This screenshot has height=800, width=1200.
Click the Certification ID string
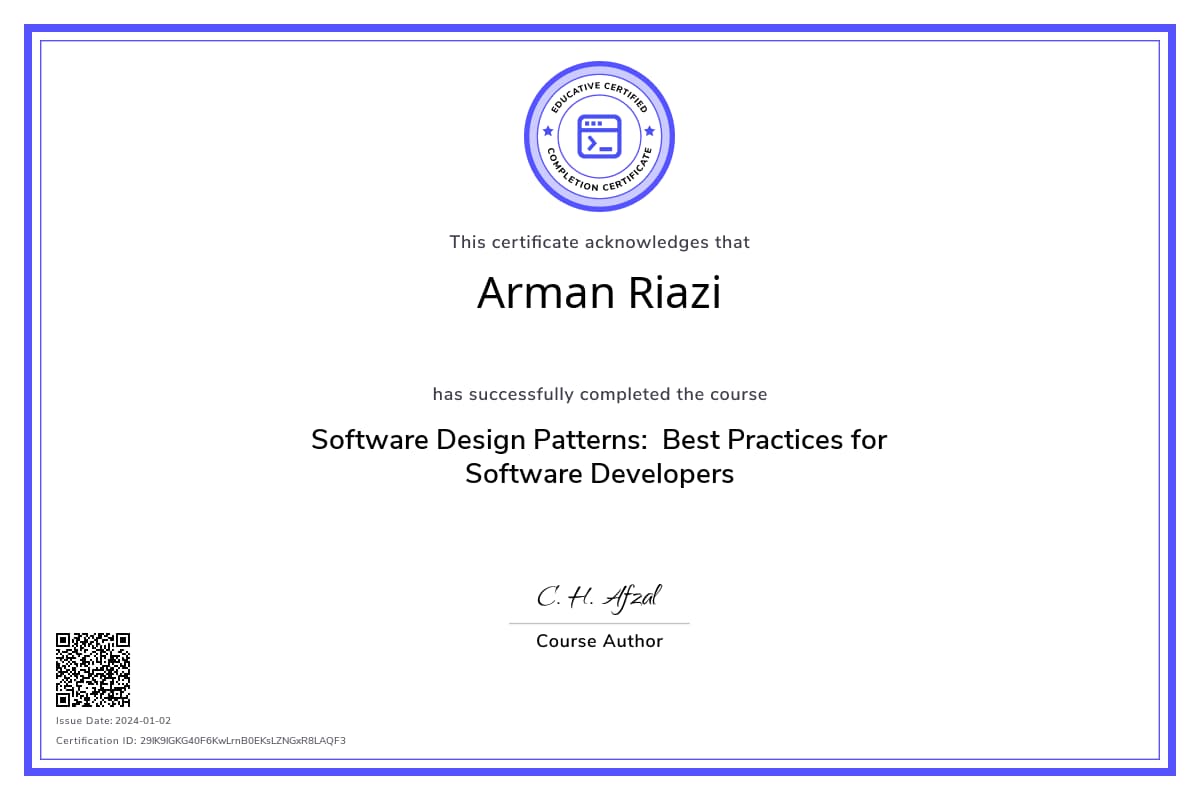coord(200,740)
